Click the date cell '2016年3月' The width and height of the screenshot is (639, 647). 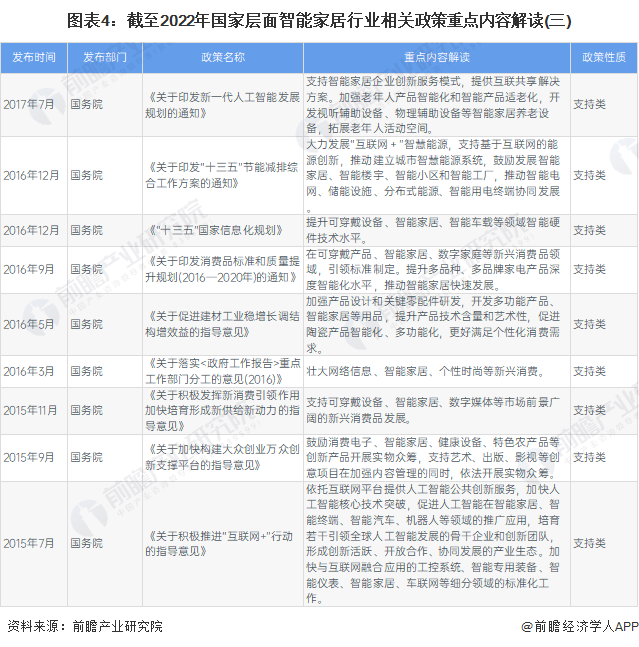29,371
